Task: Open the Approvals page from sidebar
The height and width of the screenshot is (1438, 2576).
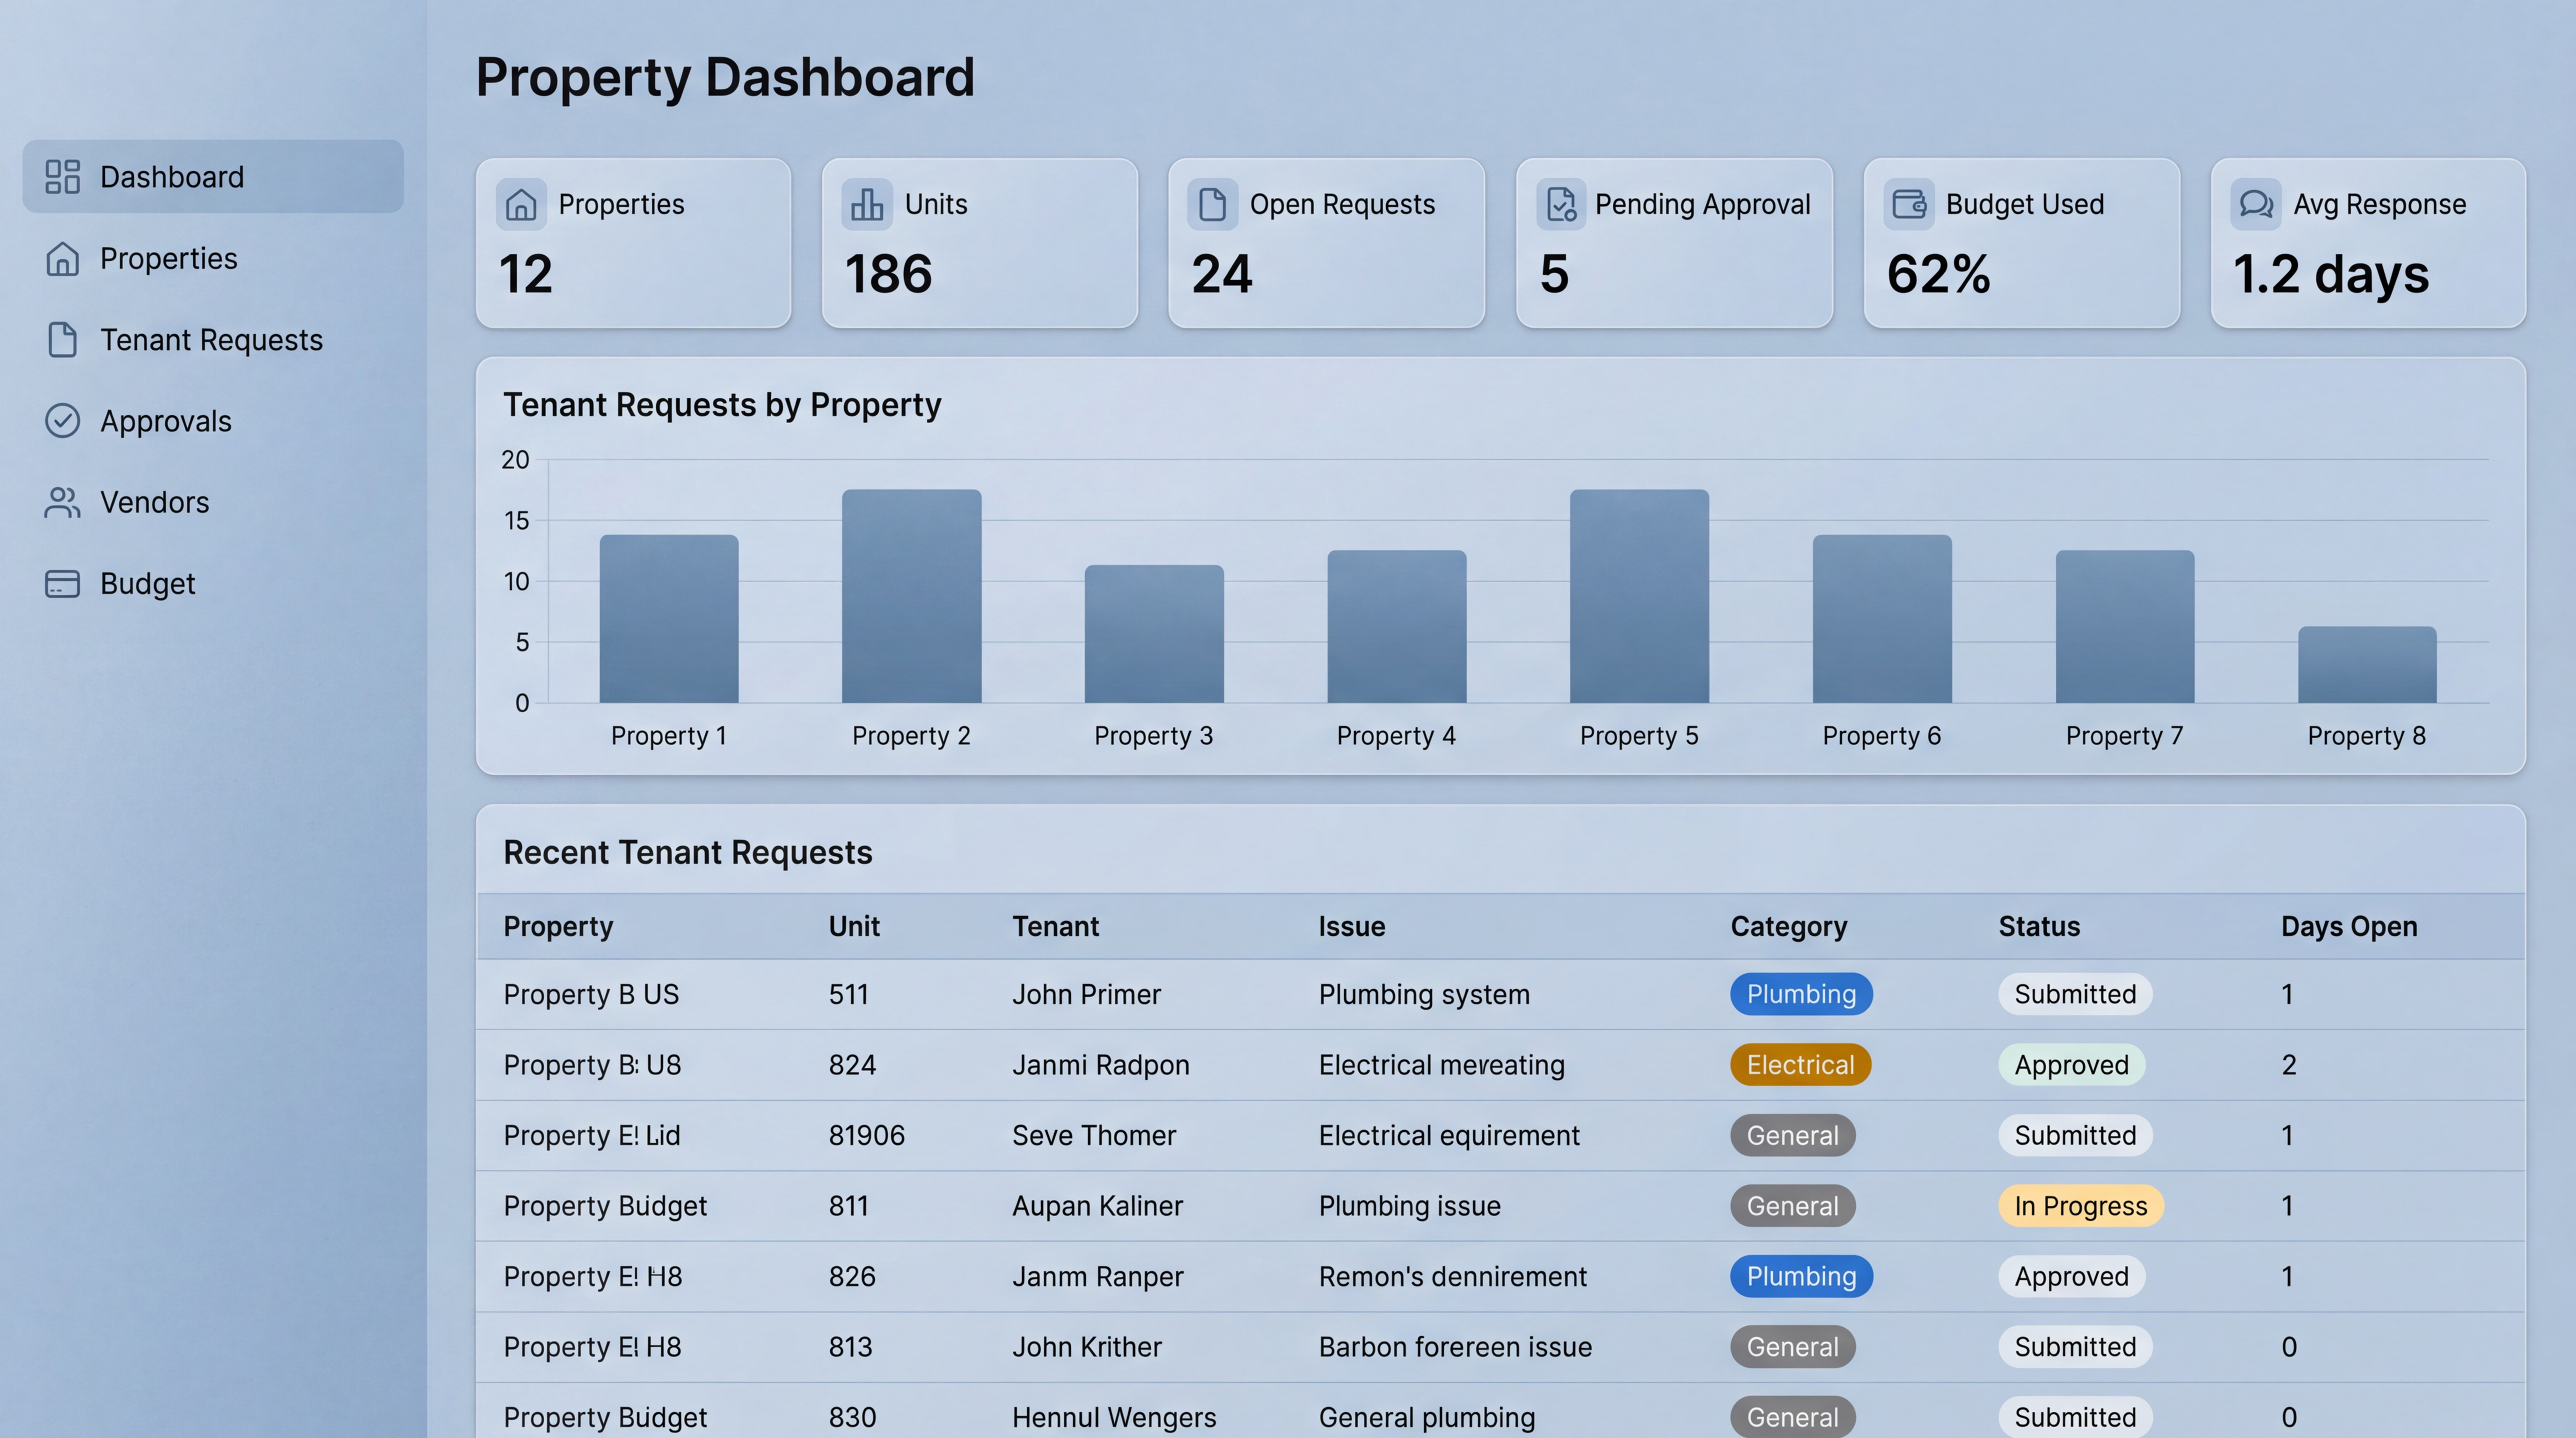Action: click(x=165, y=421)
